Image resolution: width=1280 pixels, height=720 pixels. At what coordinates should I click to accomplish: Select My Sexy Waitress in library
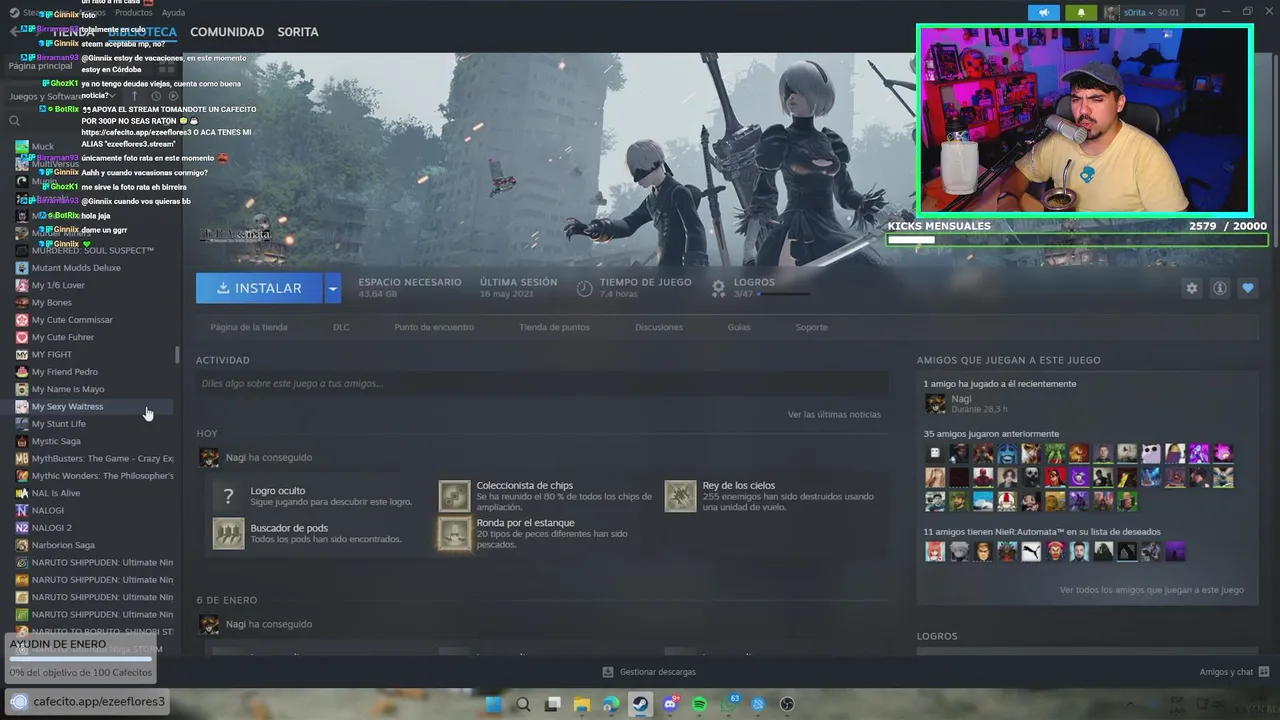(67, 406)
